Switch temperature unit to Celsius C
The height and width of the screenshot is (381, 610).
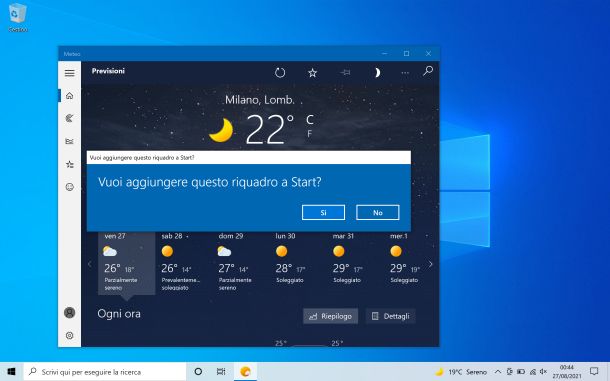[x=310, y=119]
